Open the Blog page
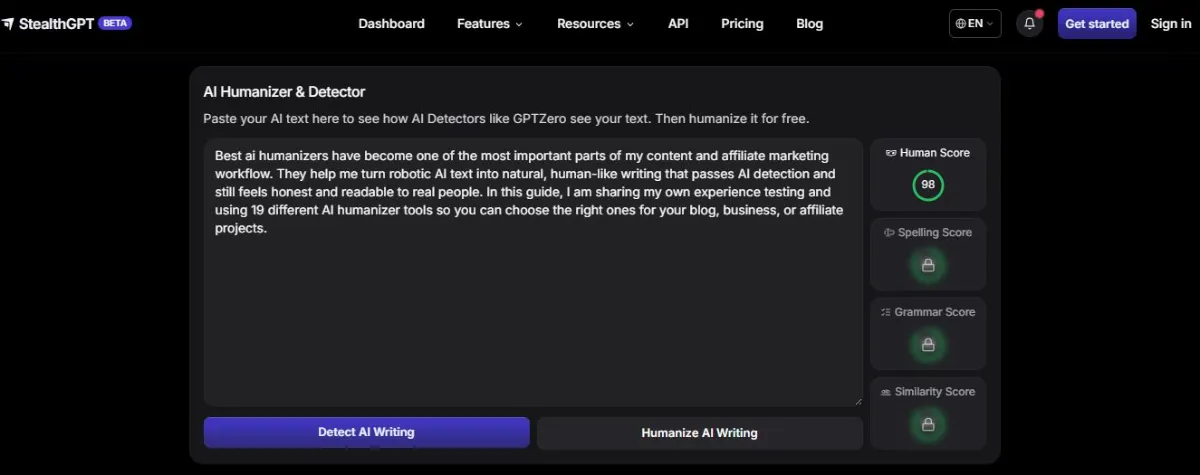This screenshot has width=1200, height=475. pos(810,24)
